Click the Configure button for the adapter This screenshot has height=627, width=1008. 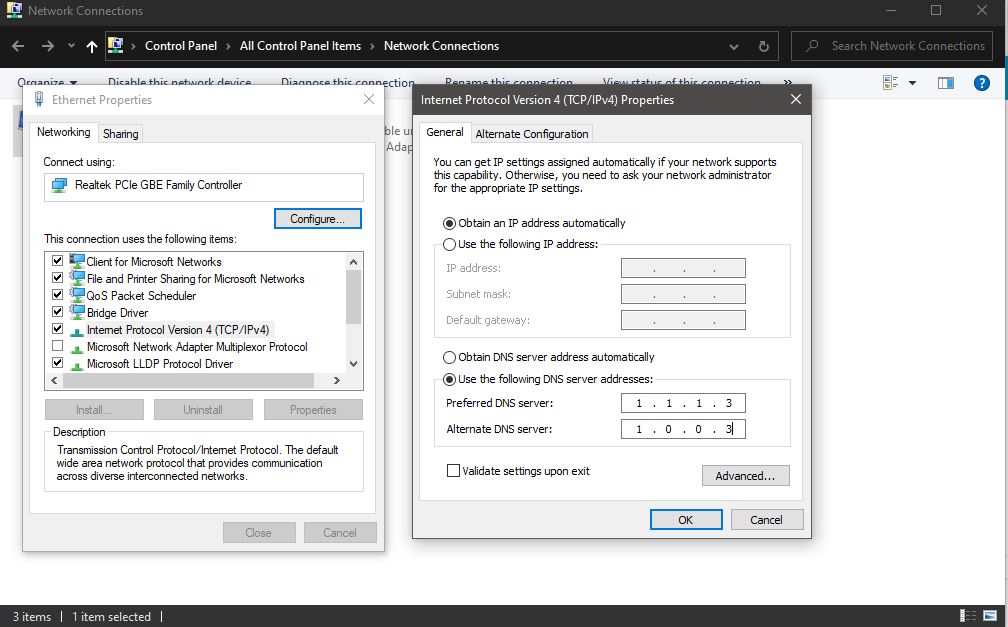[x=317, y=218]
